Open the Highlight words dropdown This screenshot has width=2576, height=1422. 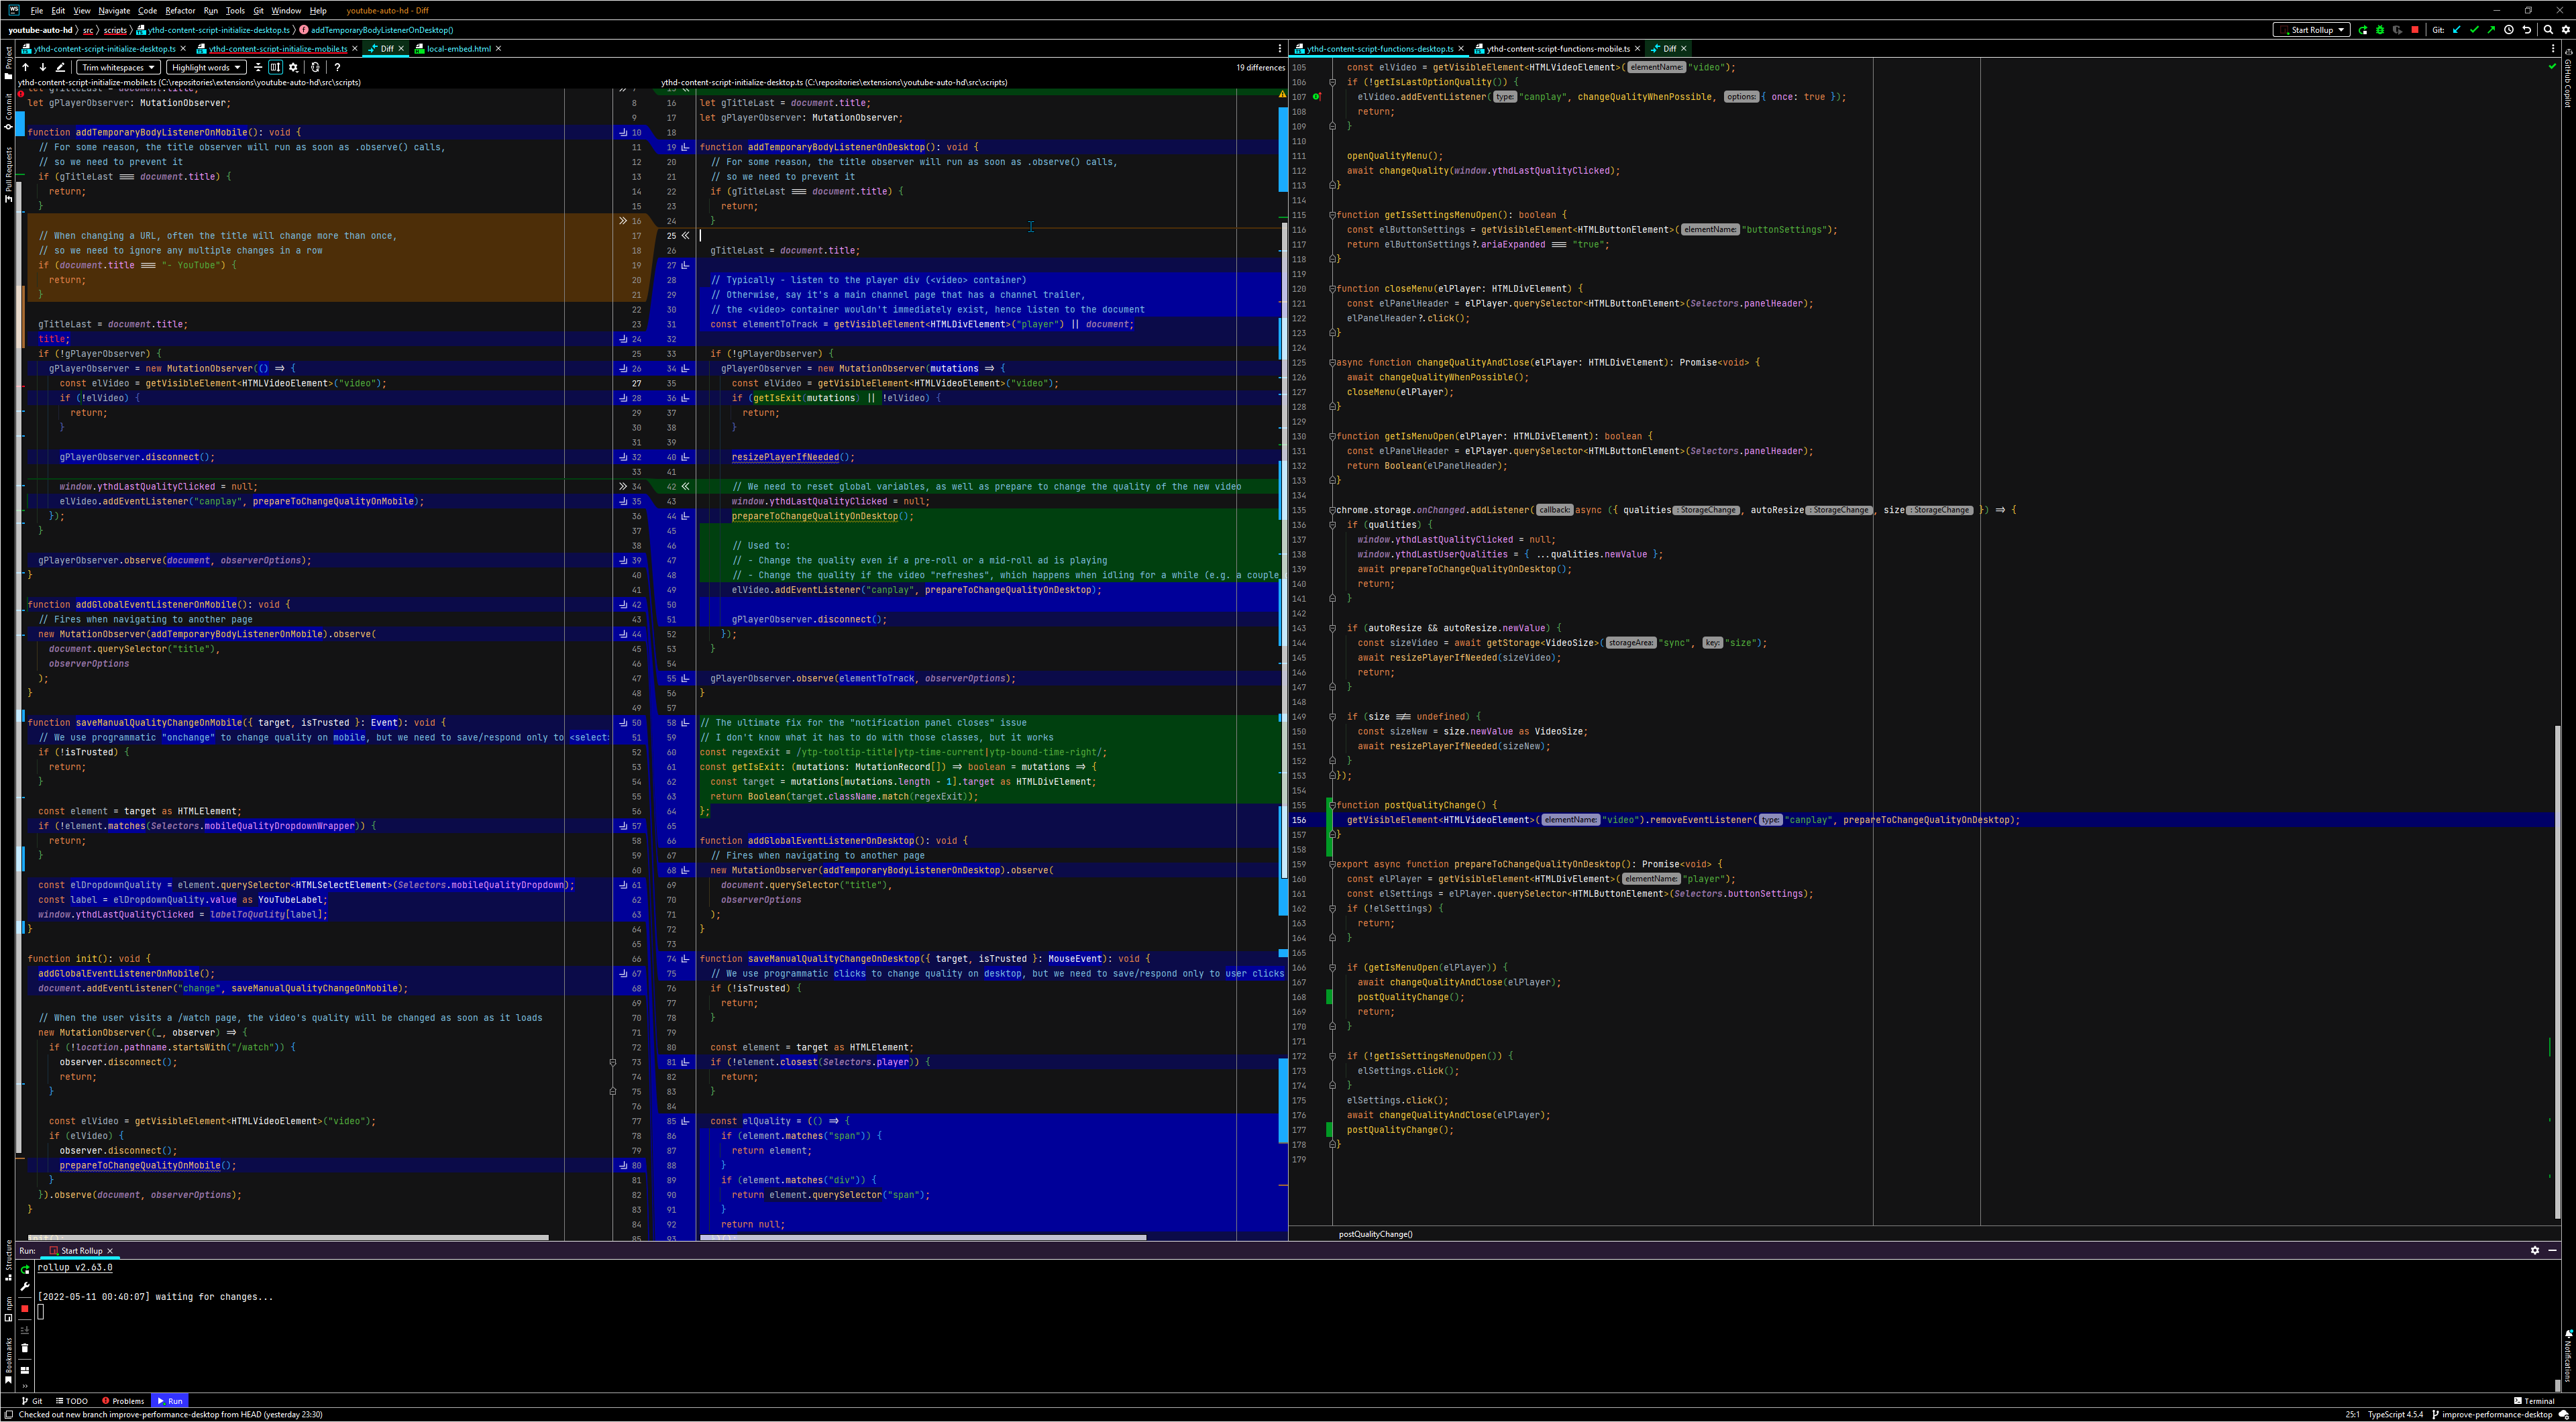coord(206,67)
